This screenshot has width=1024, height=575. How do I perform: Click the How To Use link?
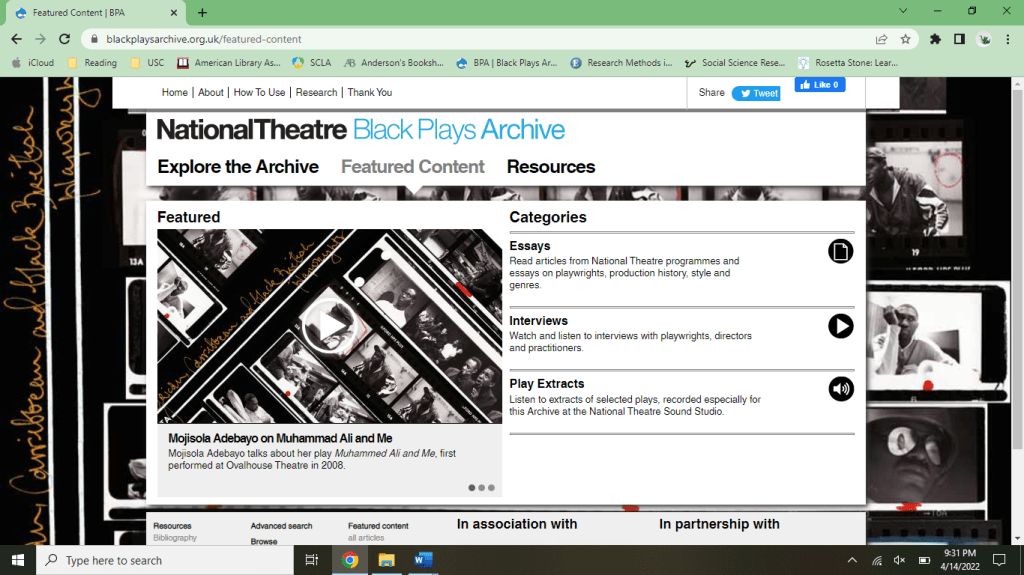click(259, 92)
